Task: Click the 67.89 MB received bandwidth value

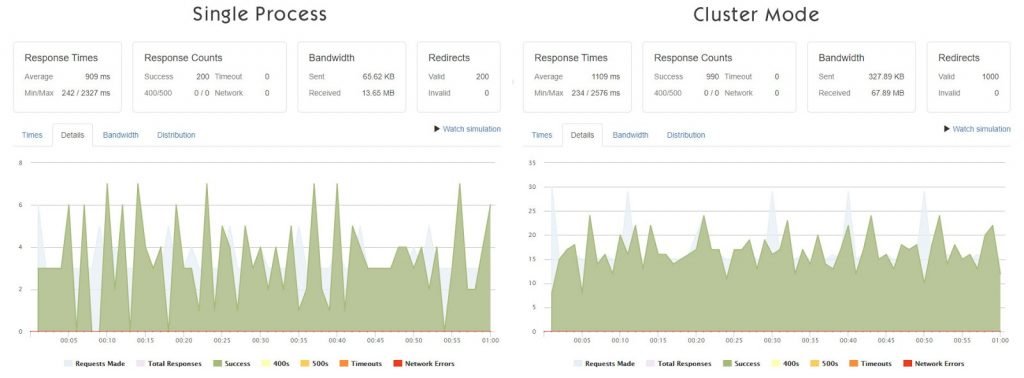Action: pyautogui.click(x=889, y=93)
